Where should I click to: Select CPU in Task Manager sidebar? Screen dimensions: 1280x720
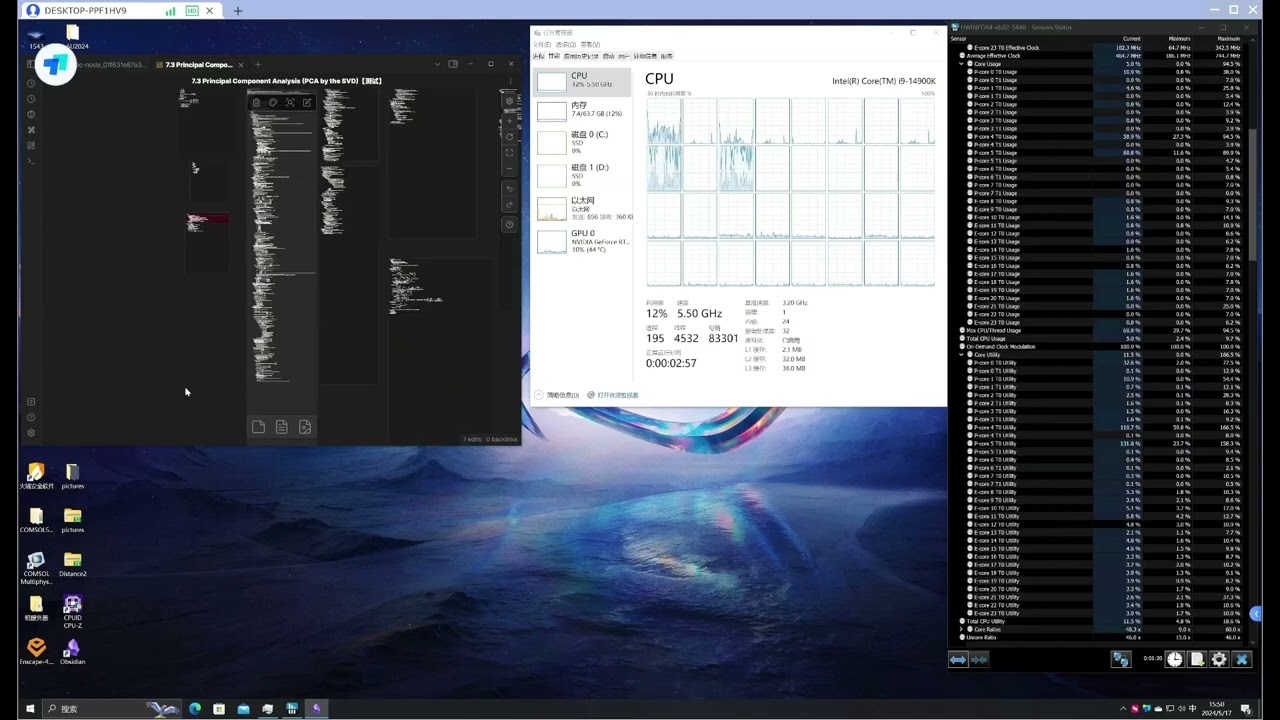584,82
